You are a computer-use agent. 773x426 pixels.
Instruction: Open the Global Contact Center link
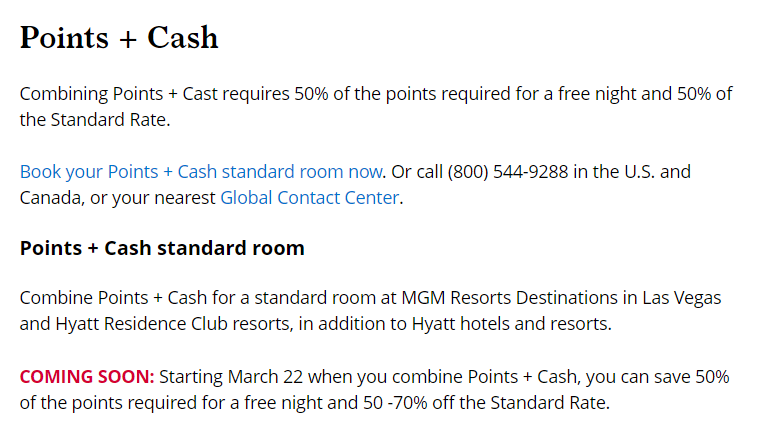pos(310,198)
